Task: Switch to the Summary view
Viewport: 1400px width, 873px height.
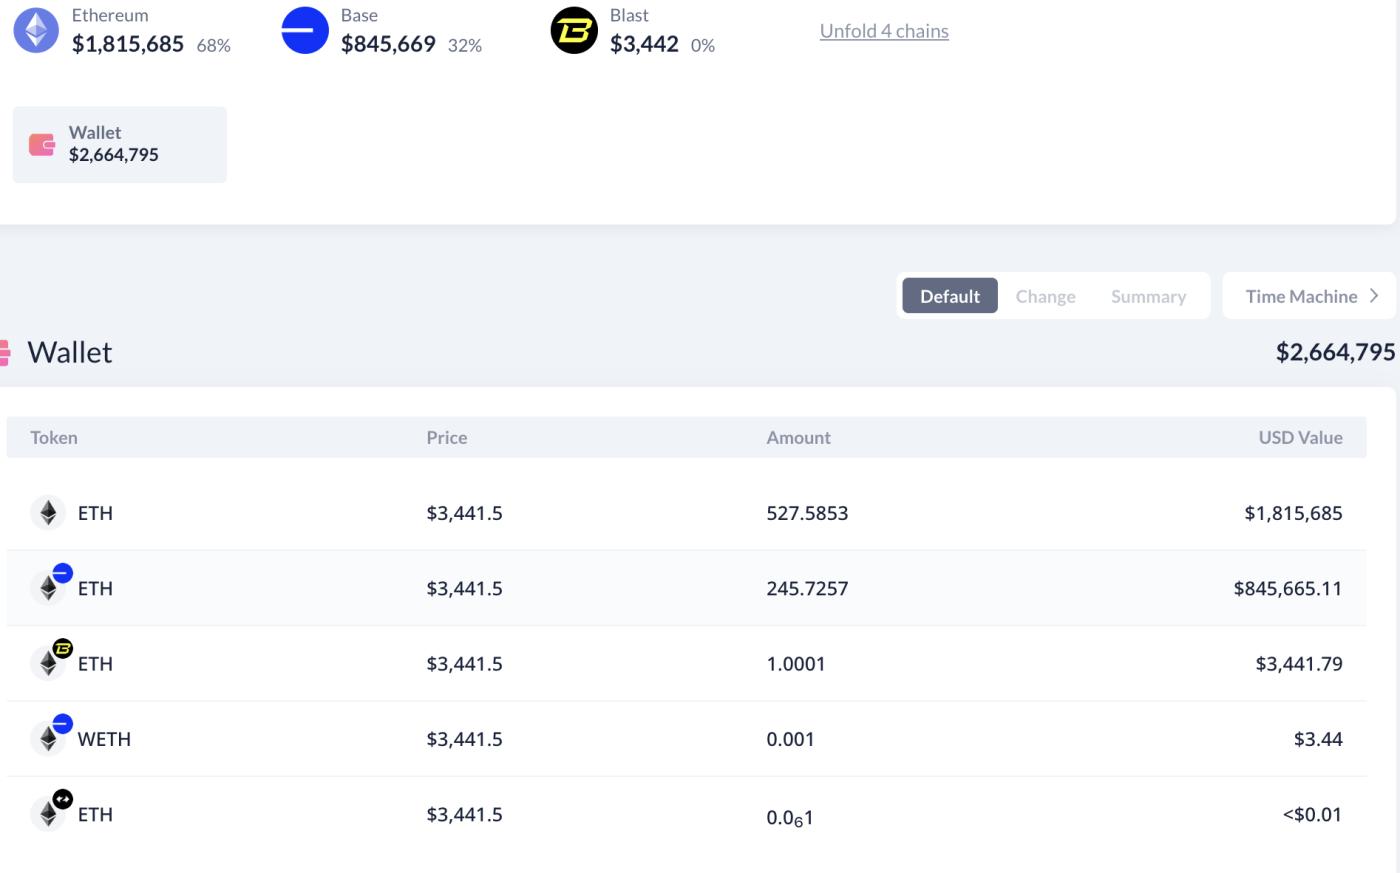Action: (x=1148, y=296)
